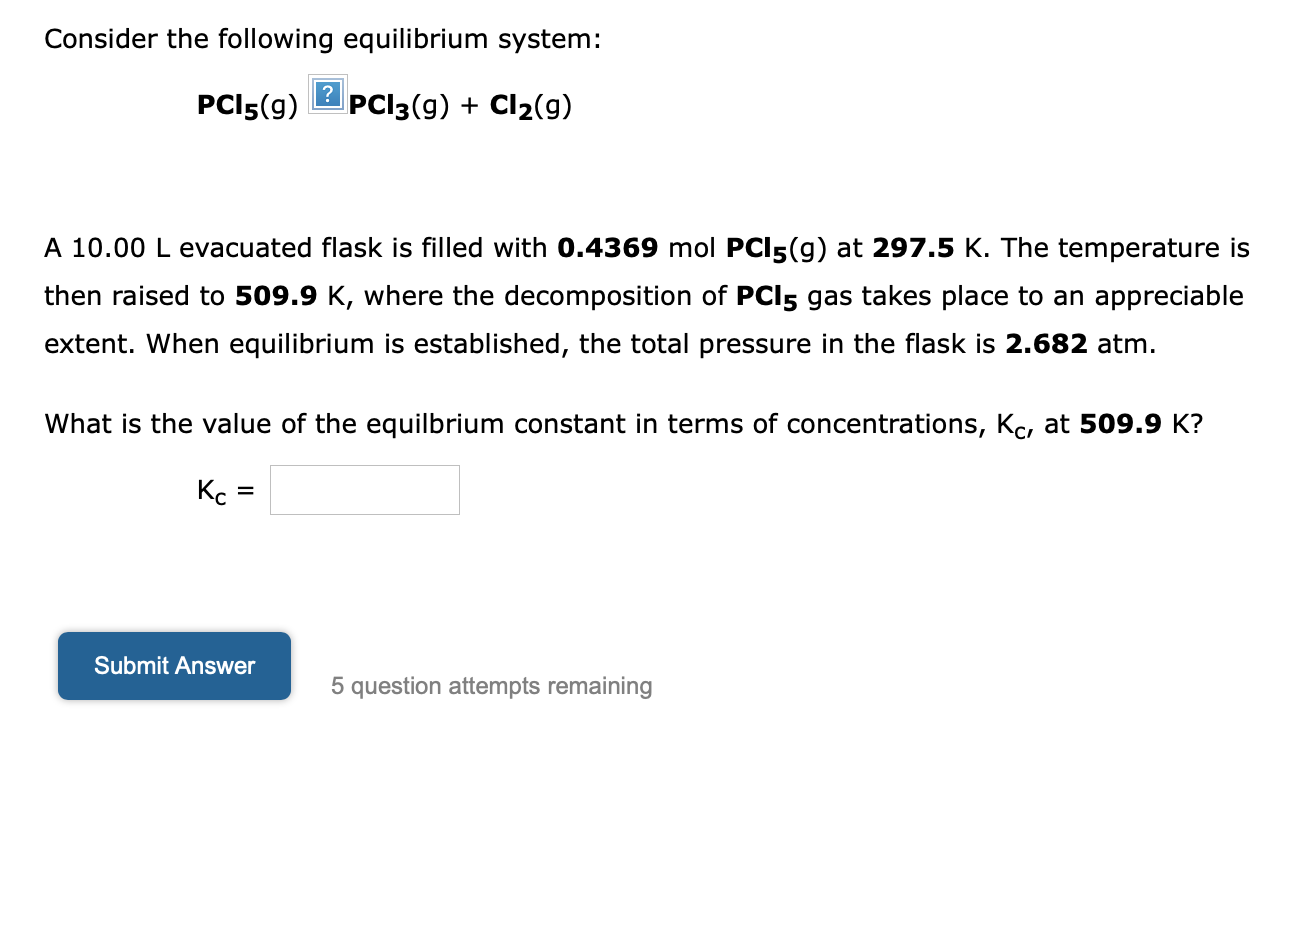Select the Kc = label beside the answer field

point(220,490)
